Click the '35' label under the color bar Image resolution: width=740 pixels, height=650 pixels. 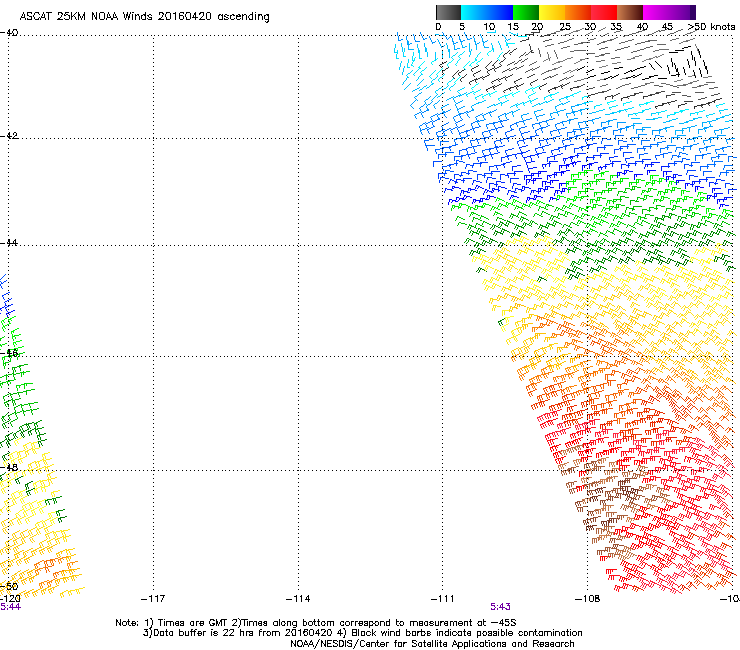[616, 27]
